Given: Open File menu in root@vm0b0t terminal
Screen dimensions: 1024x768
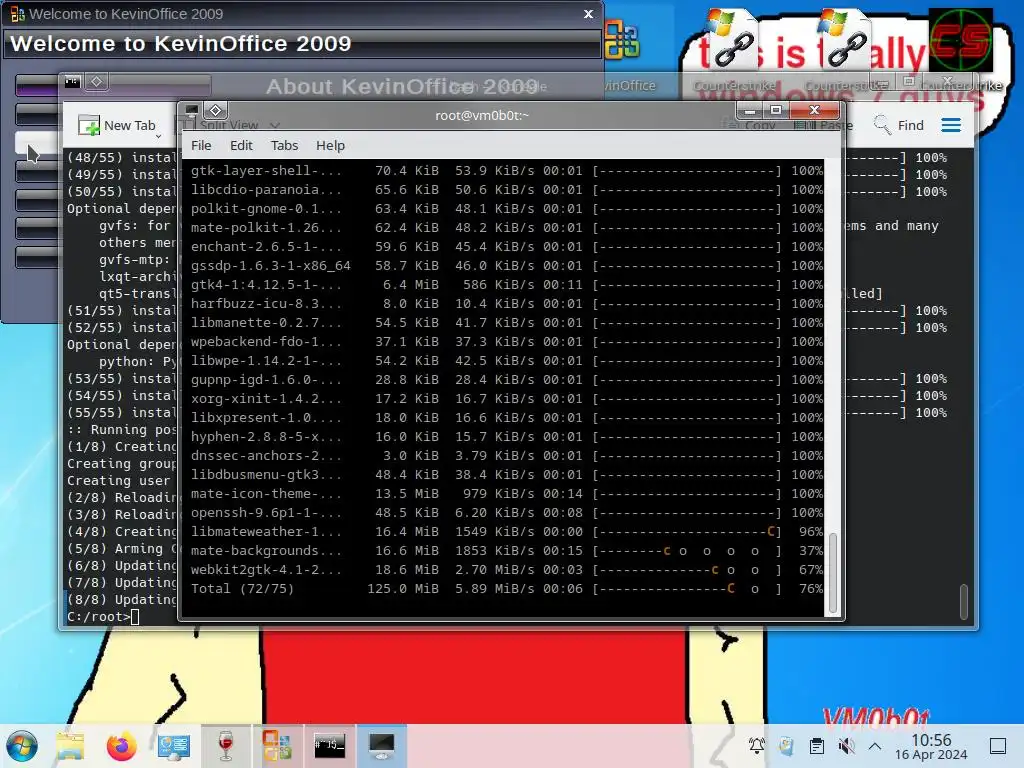Looking at the screenshot, I should coord(201,146).
